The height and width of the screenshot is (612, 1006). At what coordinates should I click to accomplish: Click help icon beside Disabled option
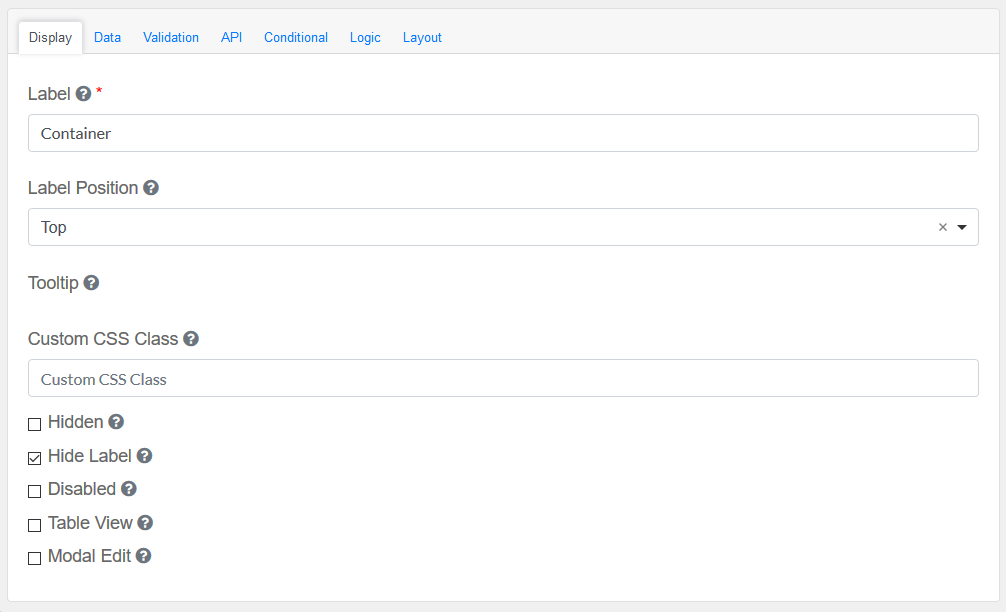click(128, 489)
